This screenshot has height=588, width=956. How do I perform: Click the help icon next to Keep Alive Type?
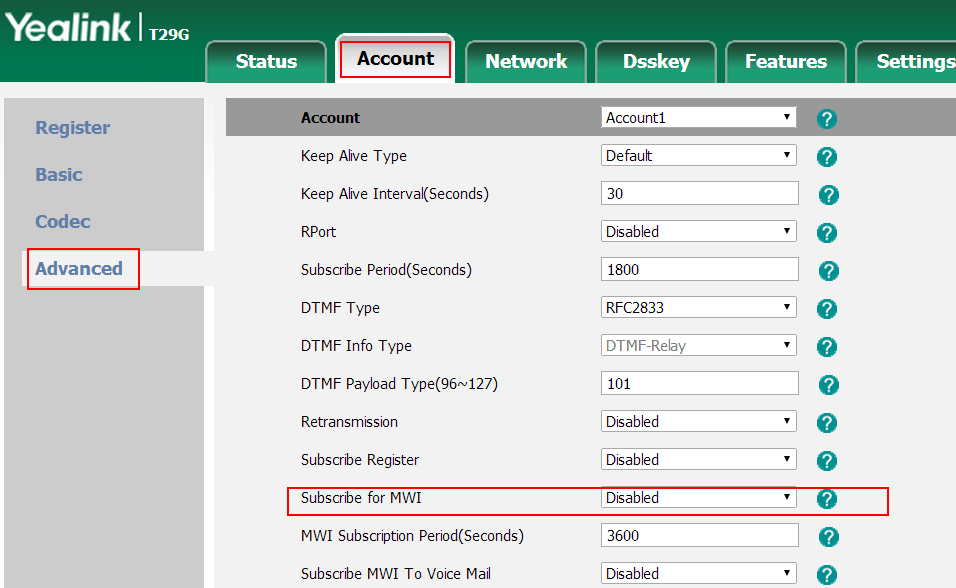827,157
